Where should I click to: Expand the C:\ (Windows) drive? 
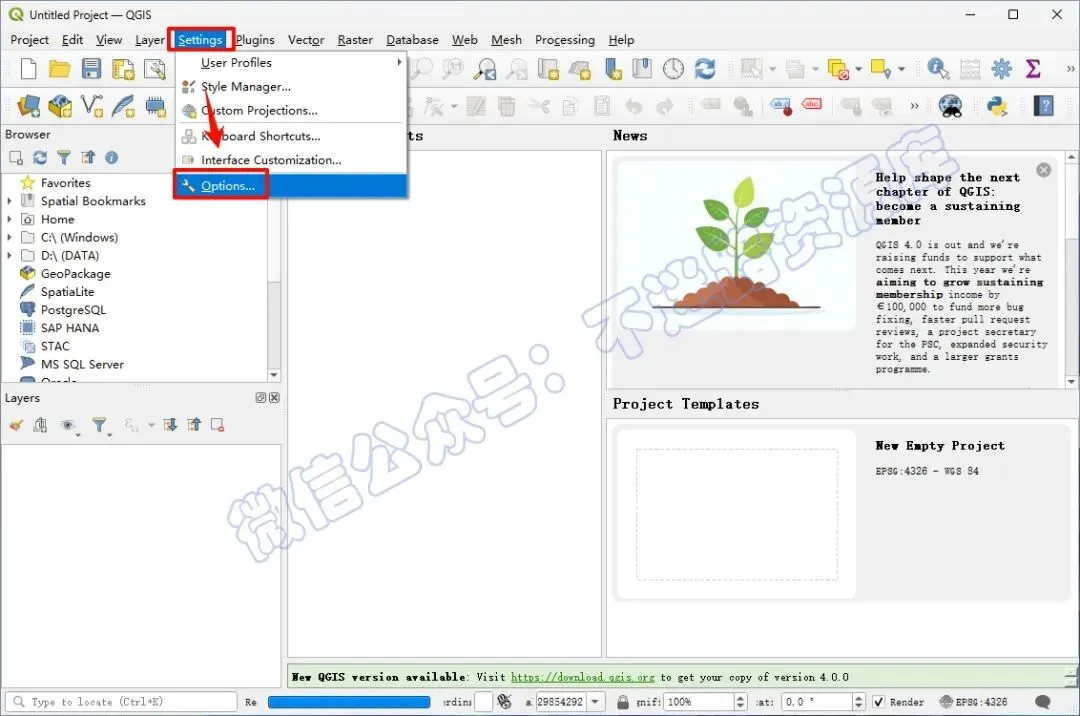pyautogui.click(x=9, y=238)
